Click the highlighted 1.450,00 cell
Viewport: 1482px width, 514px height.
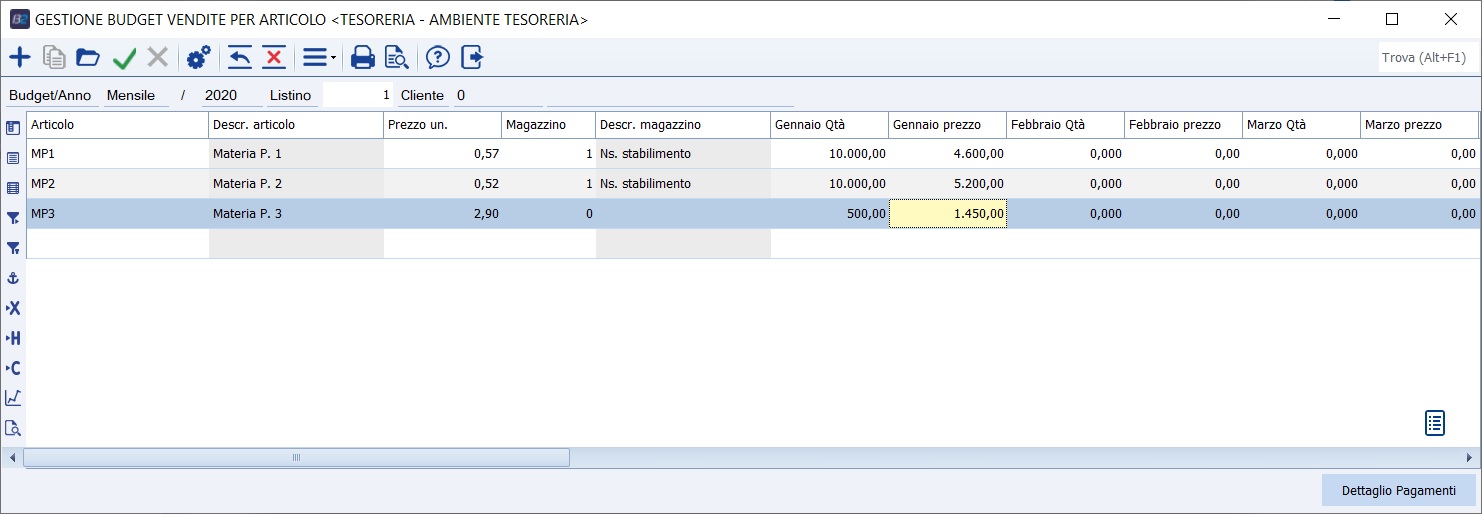click(947, 214)
